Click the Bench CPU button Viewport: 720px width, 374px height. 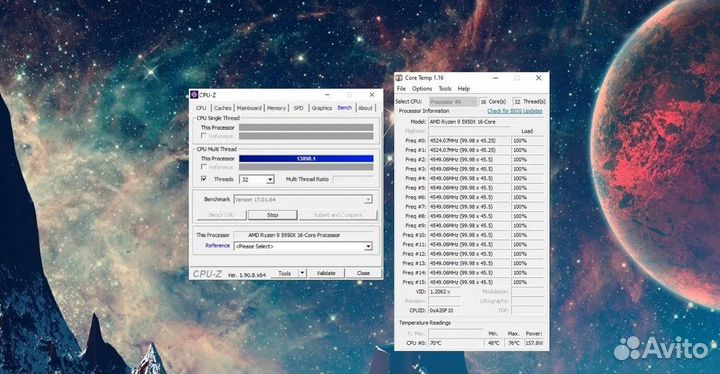[x=222, y=215]
